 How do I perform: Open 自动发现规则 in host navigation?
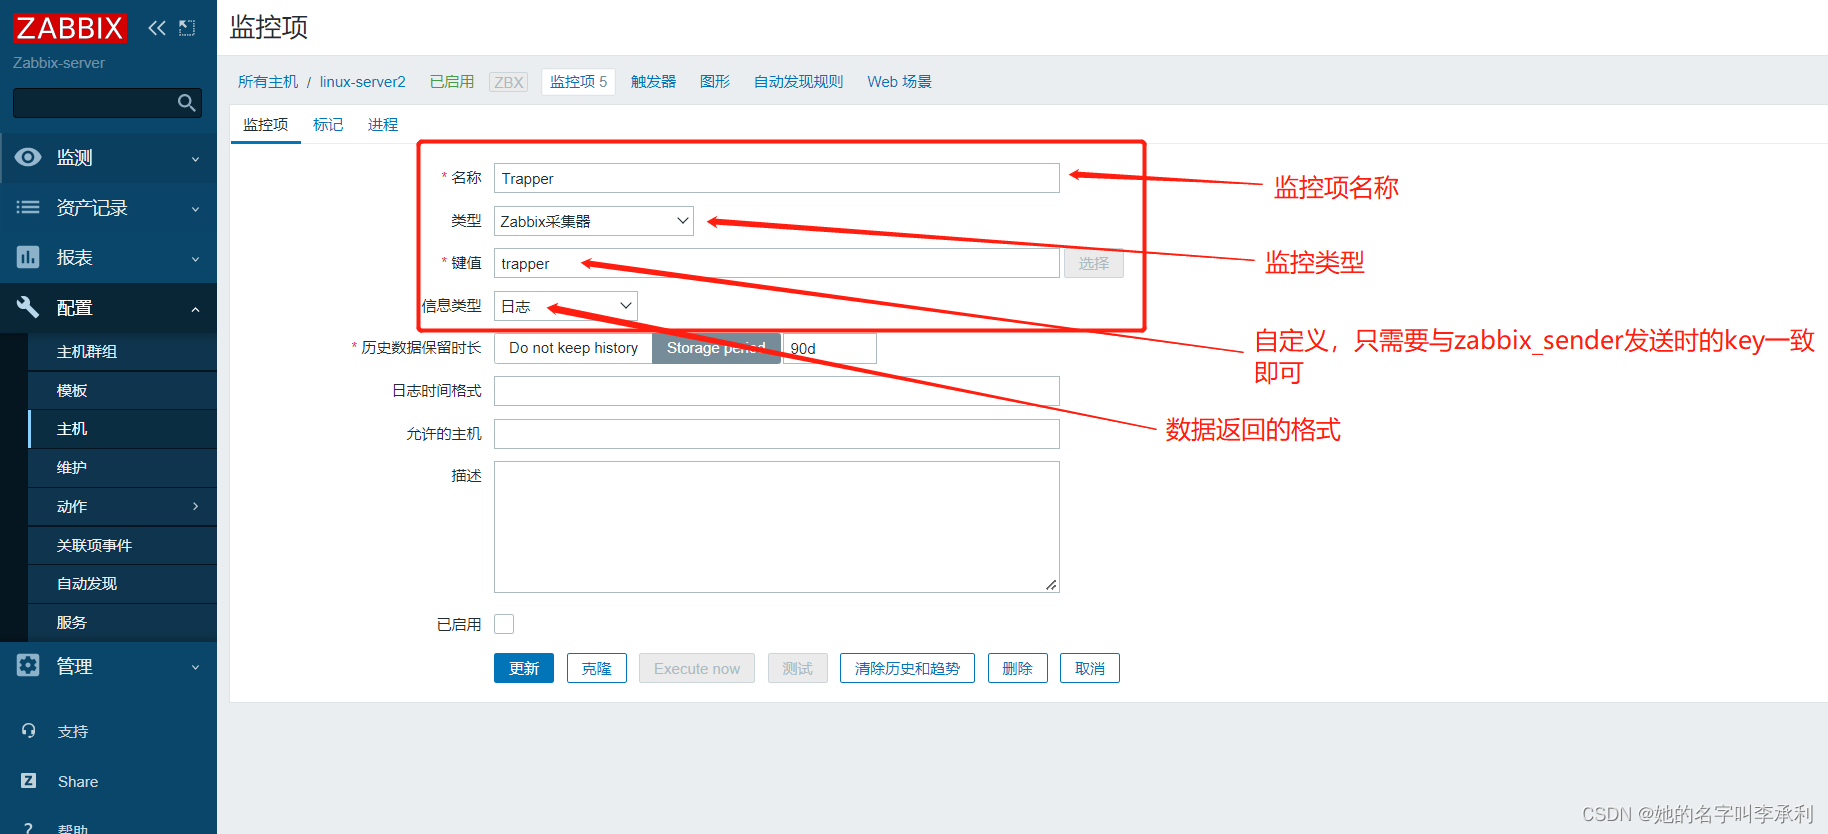click(798, 82)
